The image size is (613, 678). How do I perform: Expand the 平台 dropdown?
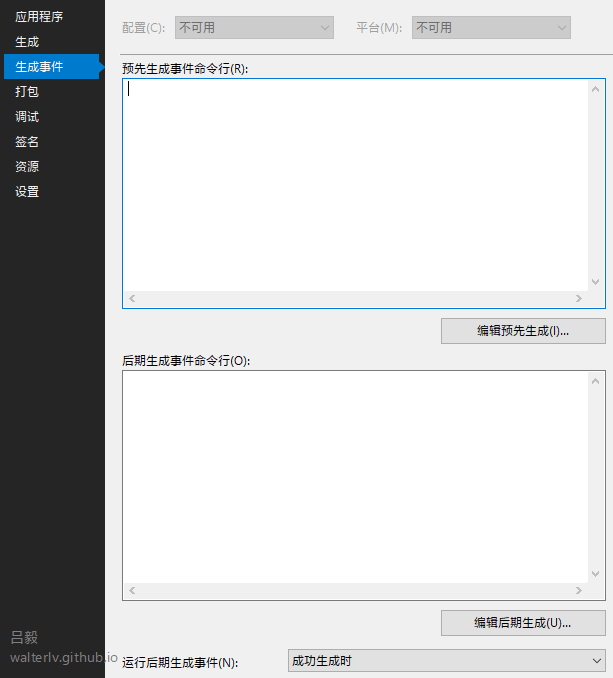pyautogui.click(x=491, y=28)
